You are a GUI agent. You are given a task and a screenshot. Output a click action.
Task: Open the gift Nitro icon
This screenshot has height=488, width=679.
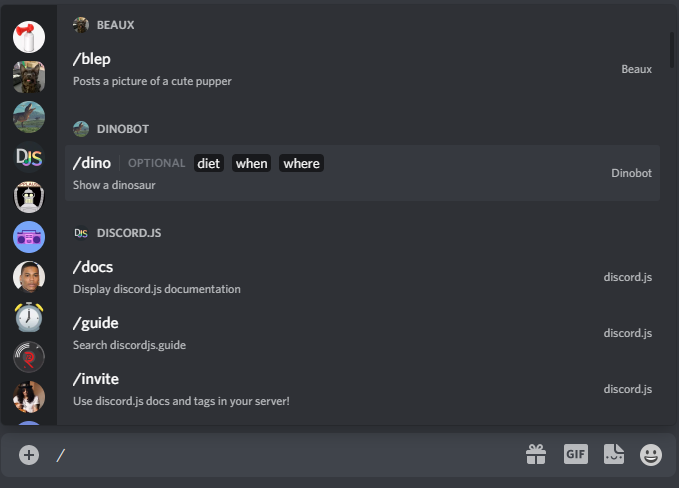536,455
